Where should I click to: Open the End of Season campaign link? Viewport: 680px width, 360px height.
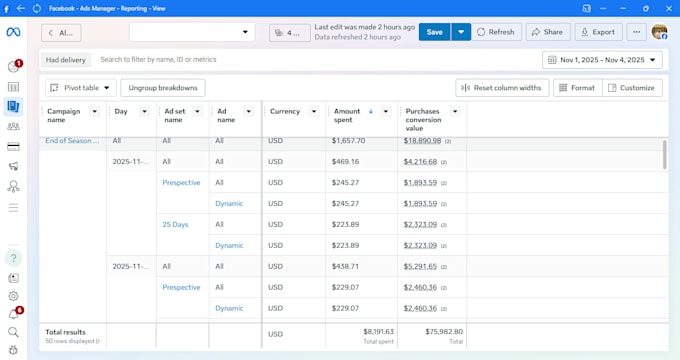coord(72,141)
